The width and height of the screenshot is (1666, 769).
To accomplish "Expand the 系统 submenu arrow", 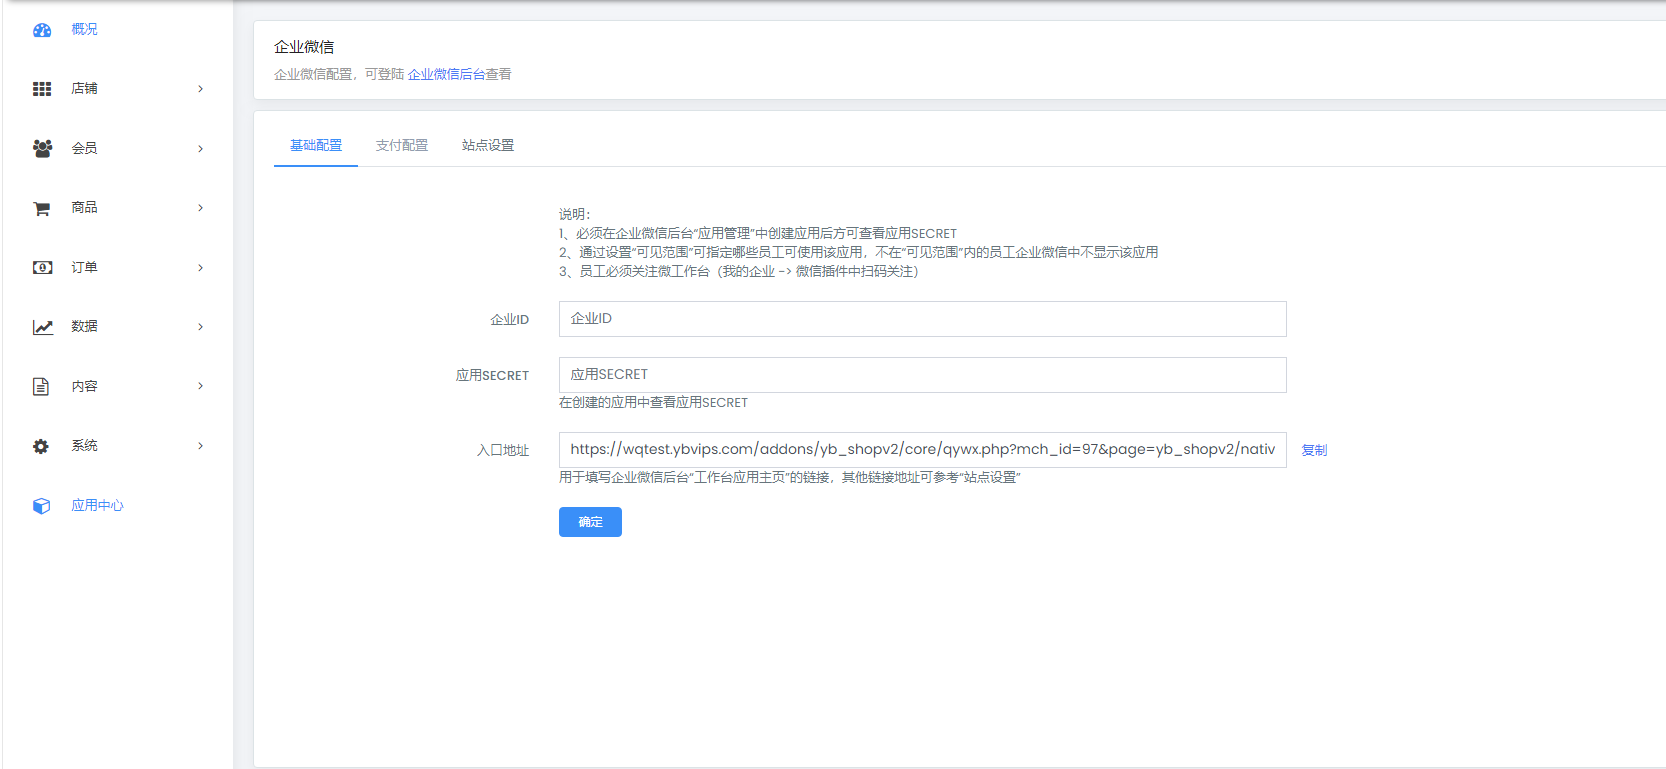I will (x=200, y=446).
